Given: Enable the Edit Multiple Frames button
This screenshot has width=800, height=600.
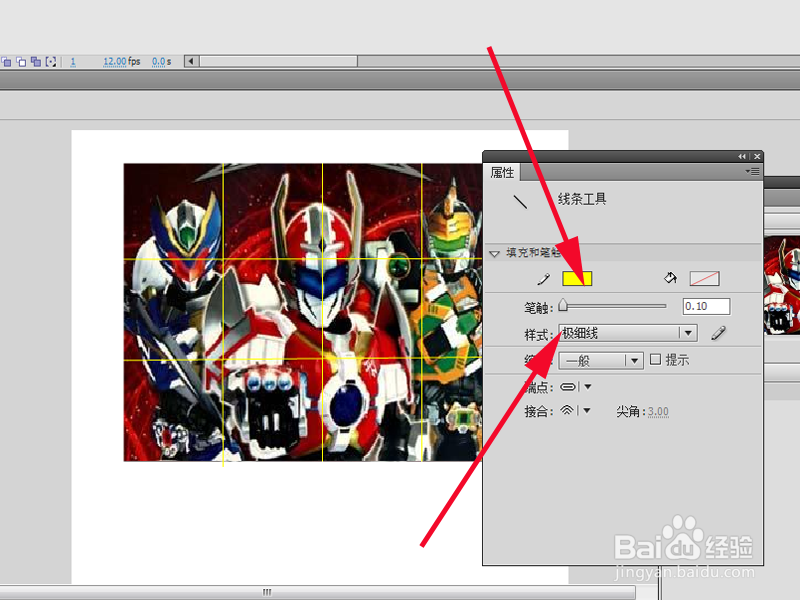Looking at the screenshot, I should point(36,62).
